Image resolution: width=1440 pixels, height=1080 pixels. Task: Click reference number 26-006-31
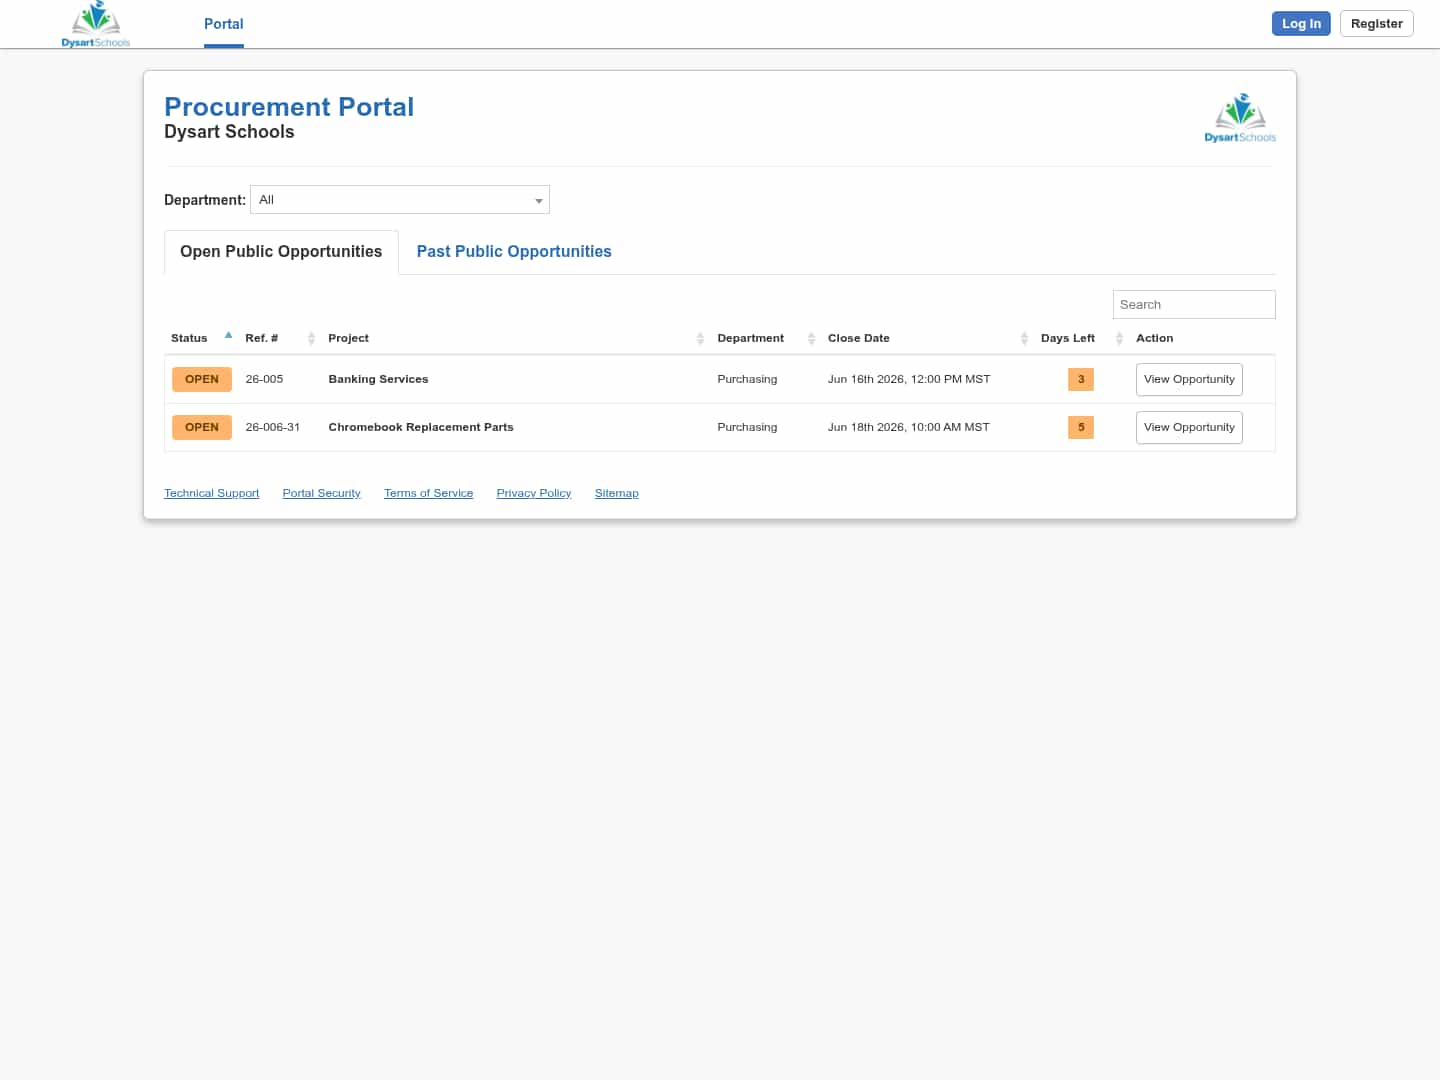pyautogui.click(x=273, y=428)
